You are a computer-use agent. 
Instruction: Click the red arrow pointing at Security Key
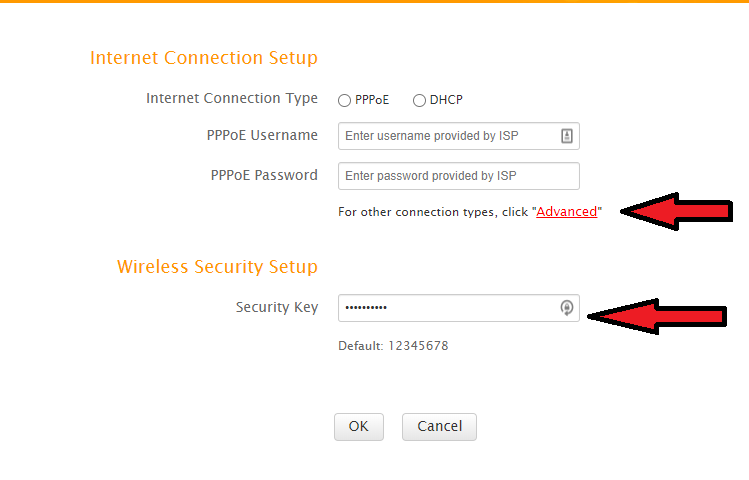click(x=657, y=316)
